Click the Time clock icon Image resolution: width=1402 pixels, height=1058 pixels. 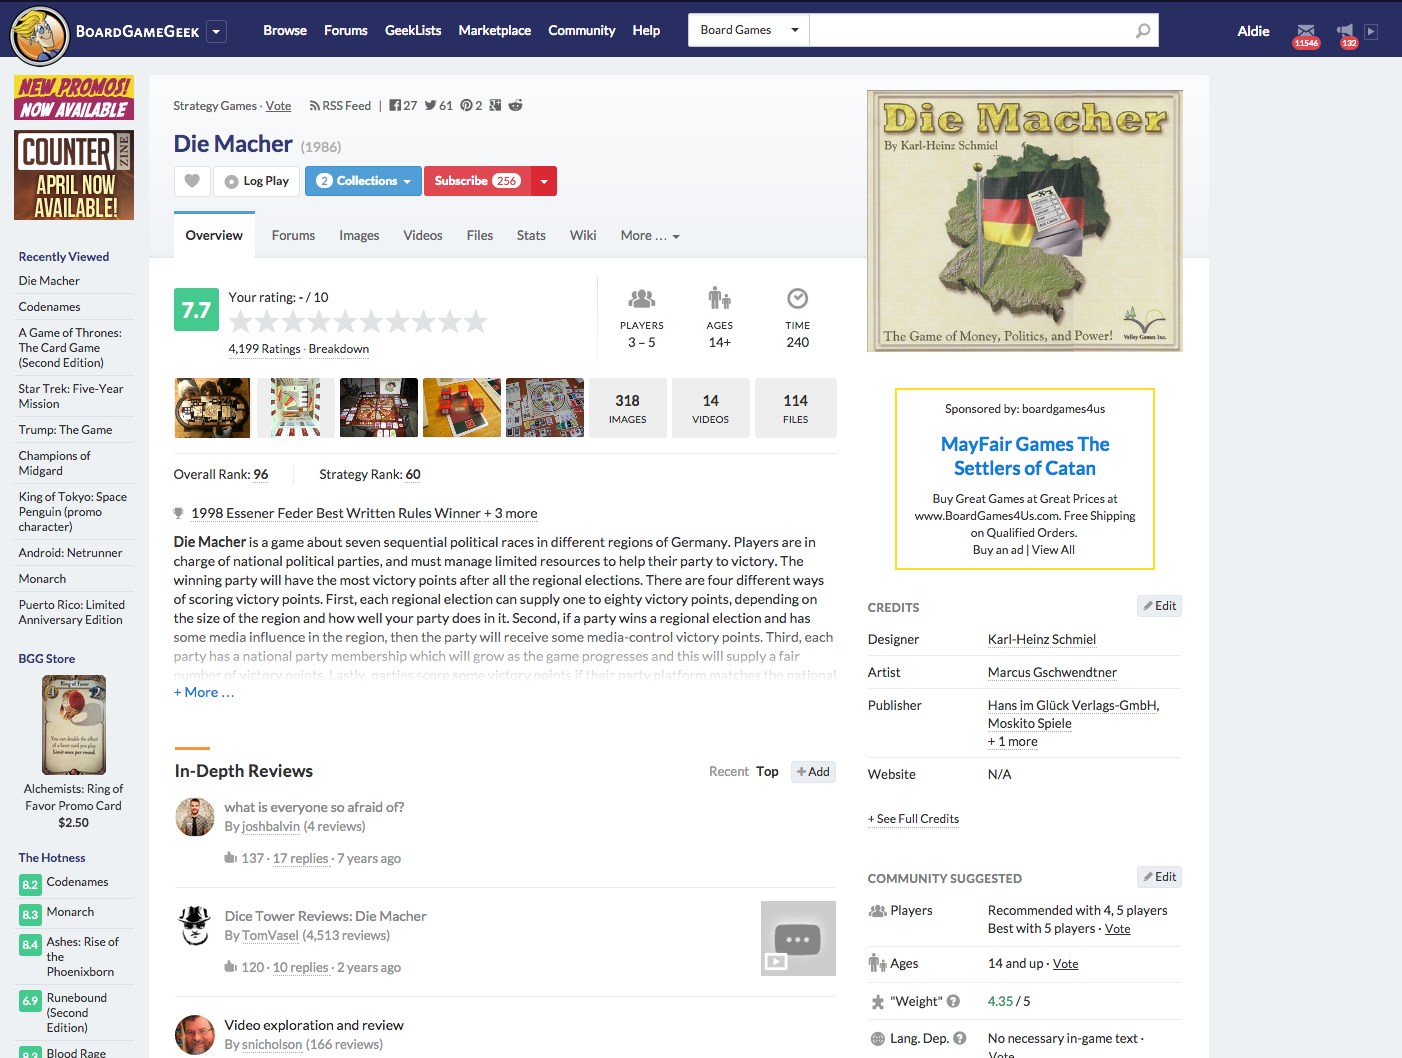(797, 298)
